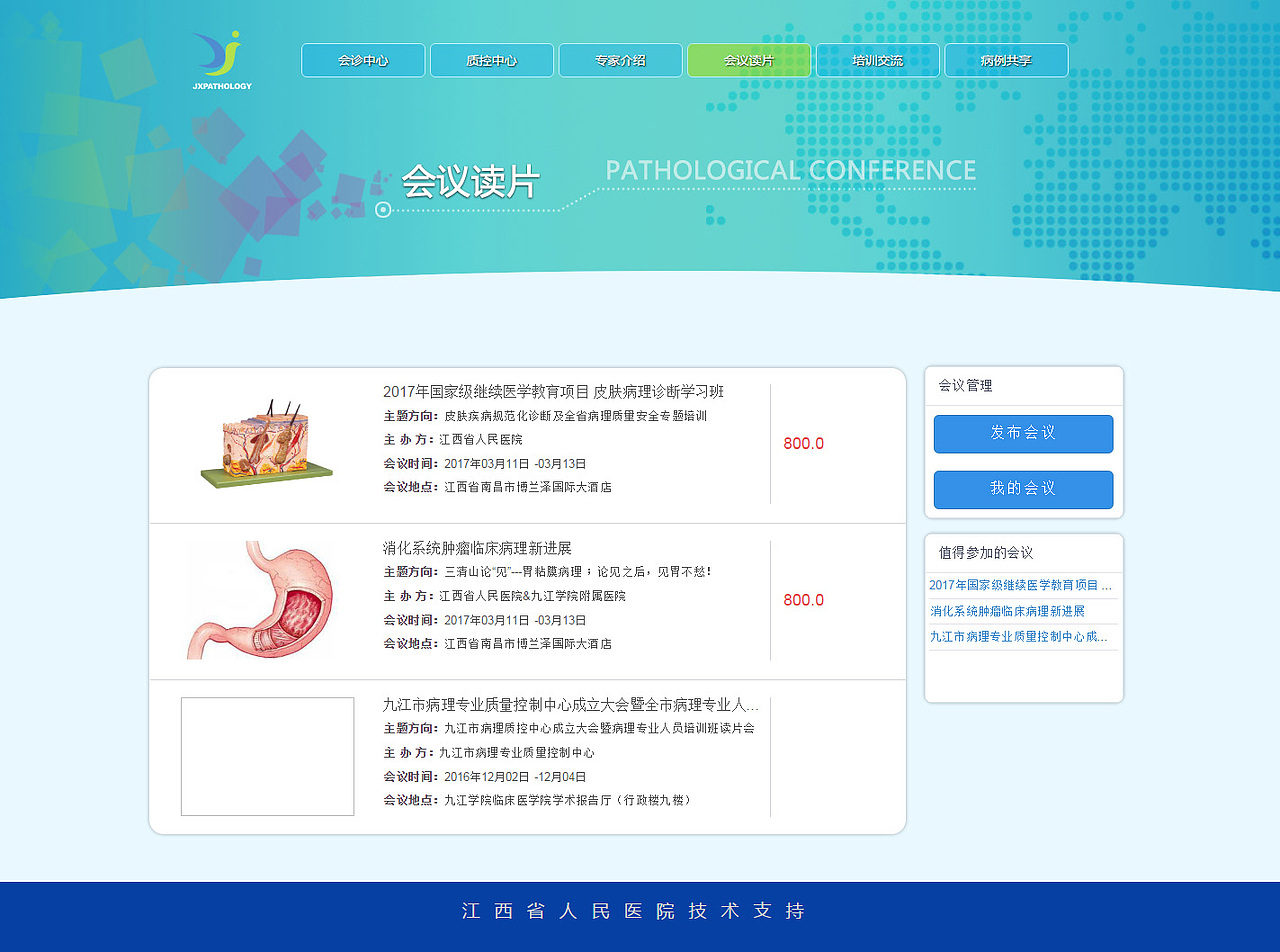Click the 我的会议 button
Image resolution: width=1280 pixels, height=952 pixels.
1023,490
